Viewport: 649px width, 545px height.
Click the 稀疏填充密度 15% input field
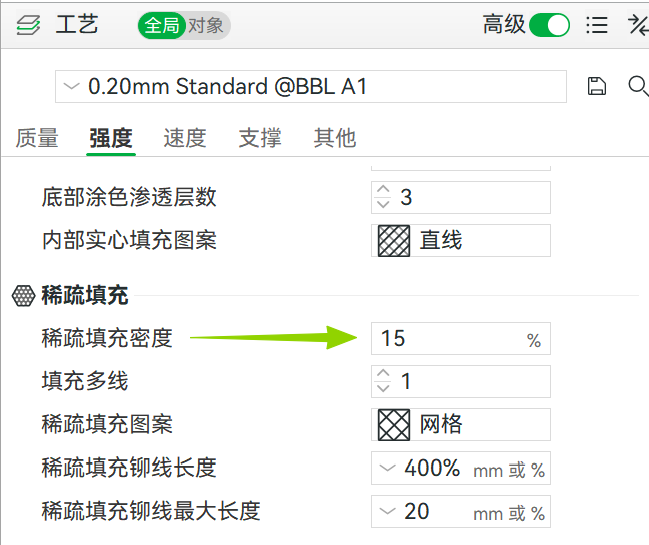click(450, 338)
